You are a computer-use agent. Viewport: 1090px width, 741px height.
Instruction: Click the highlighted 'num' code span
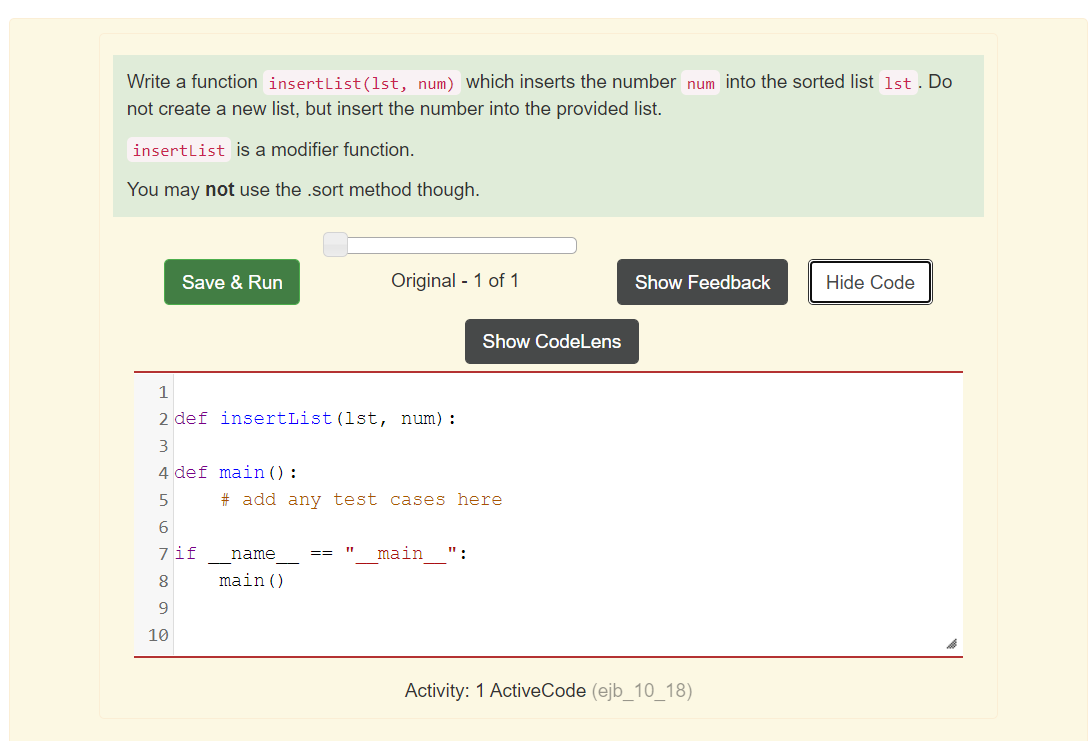click(x=700, y=82)
